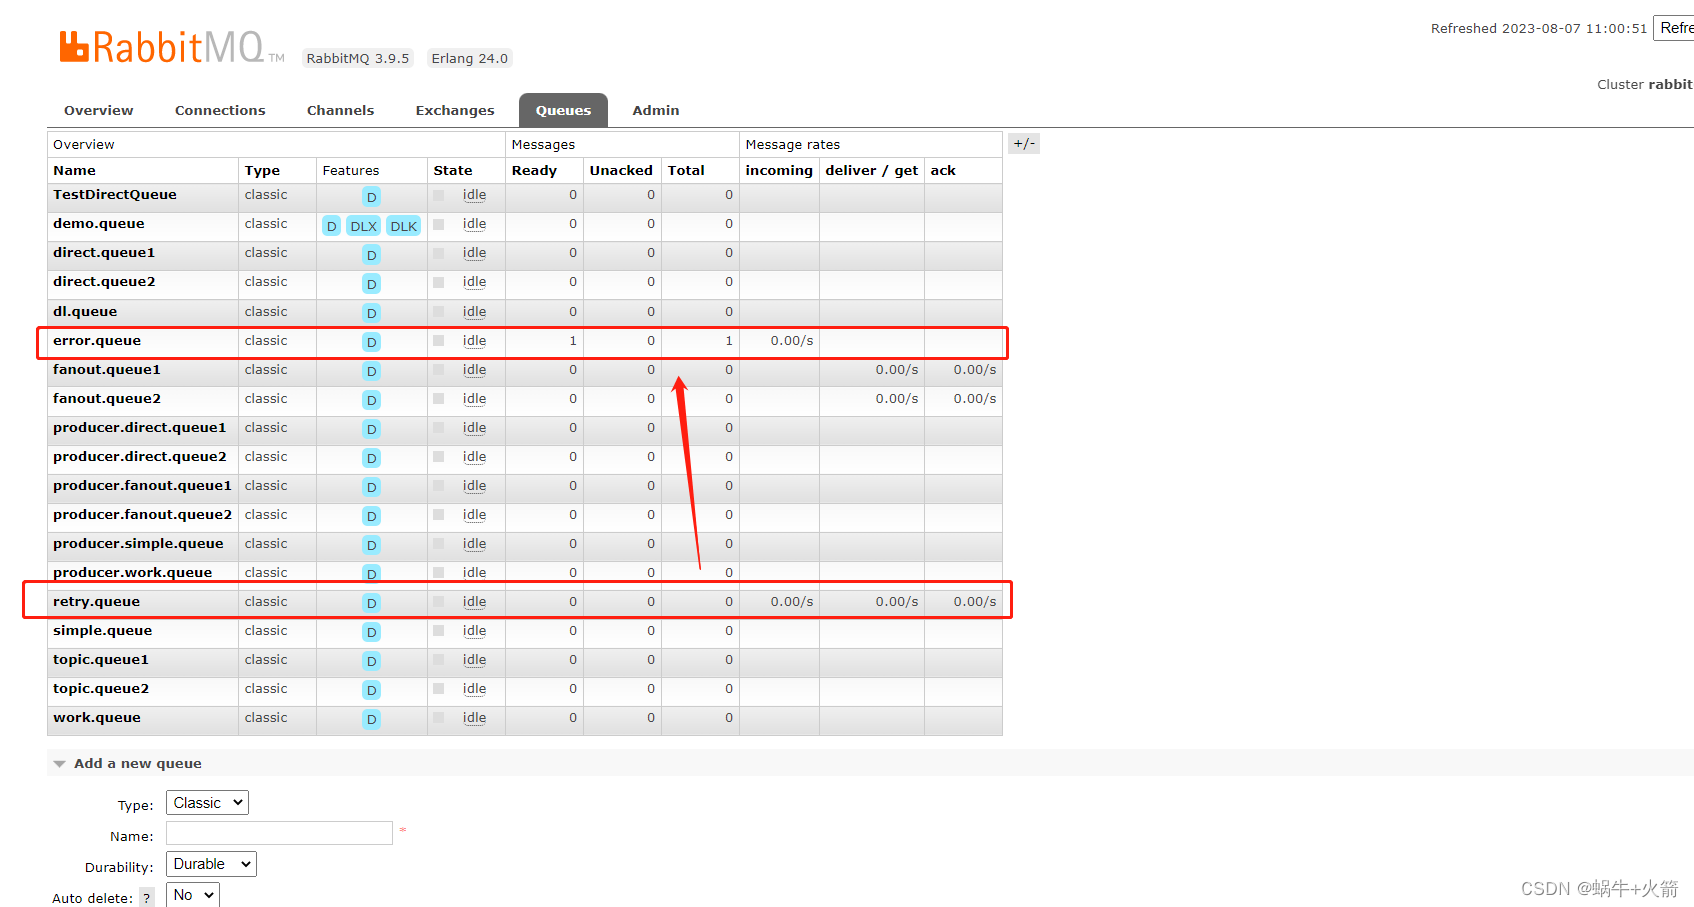Click the state indicator square for error.queue
Viewport: 1694px width, 907px height.
coord(438,341)
